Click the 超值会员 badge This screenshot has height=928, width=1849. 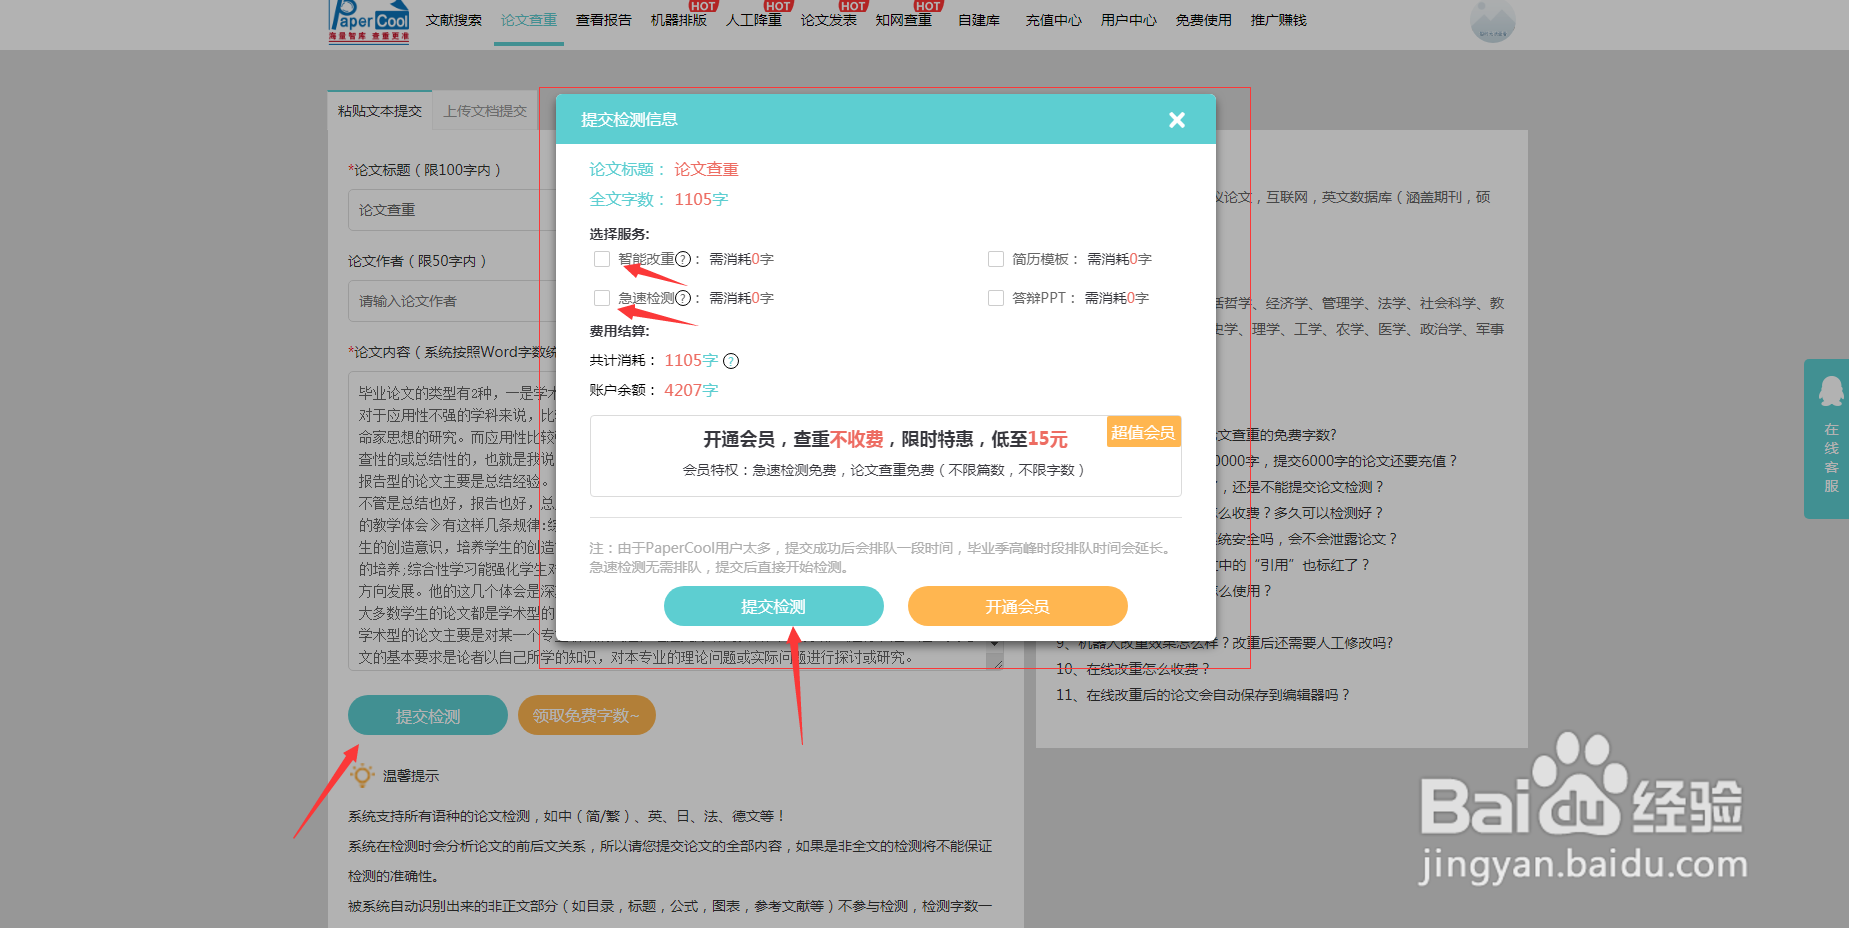tap(1143, 432)
